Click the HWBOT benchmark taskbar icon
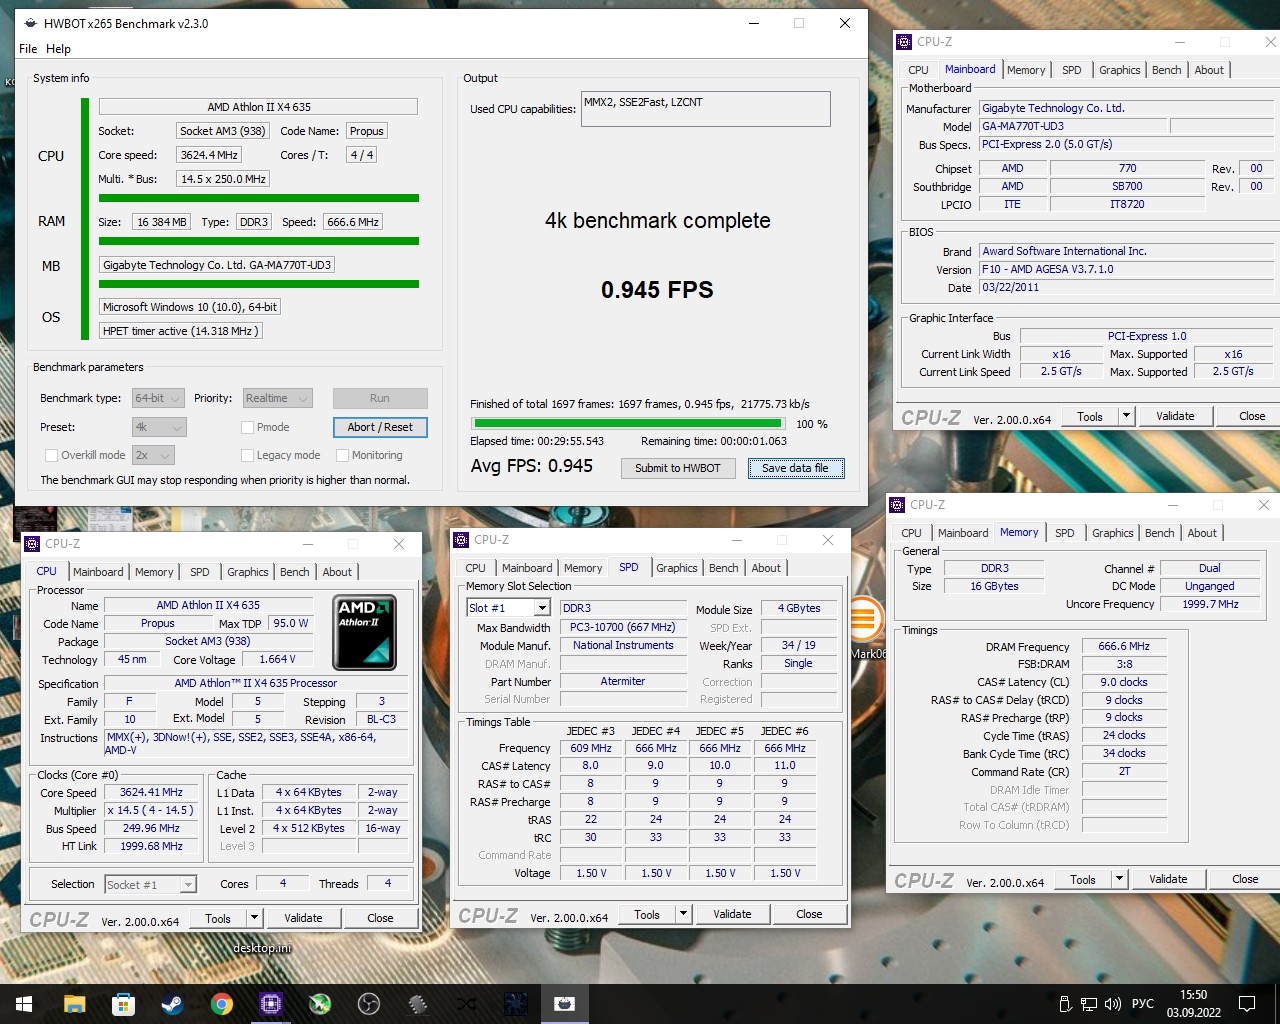1280x1024 pixels. pos(565,1004)
